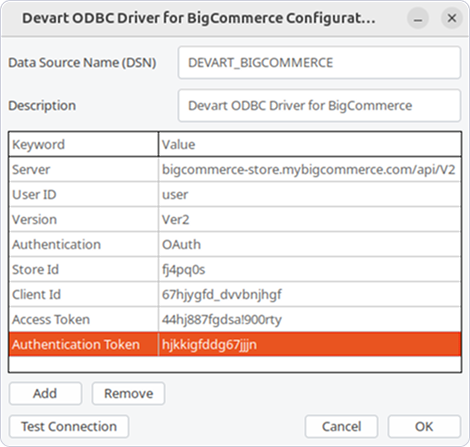The width and height of the screenshot is (470, 447).
Task: Minimize the configuration window
Action: (x=418, y=18)
